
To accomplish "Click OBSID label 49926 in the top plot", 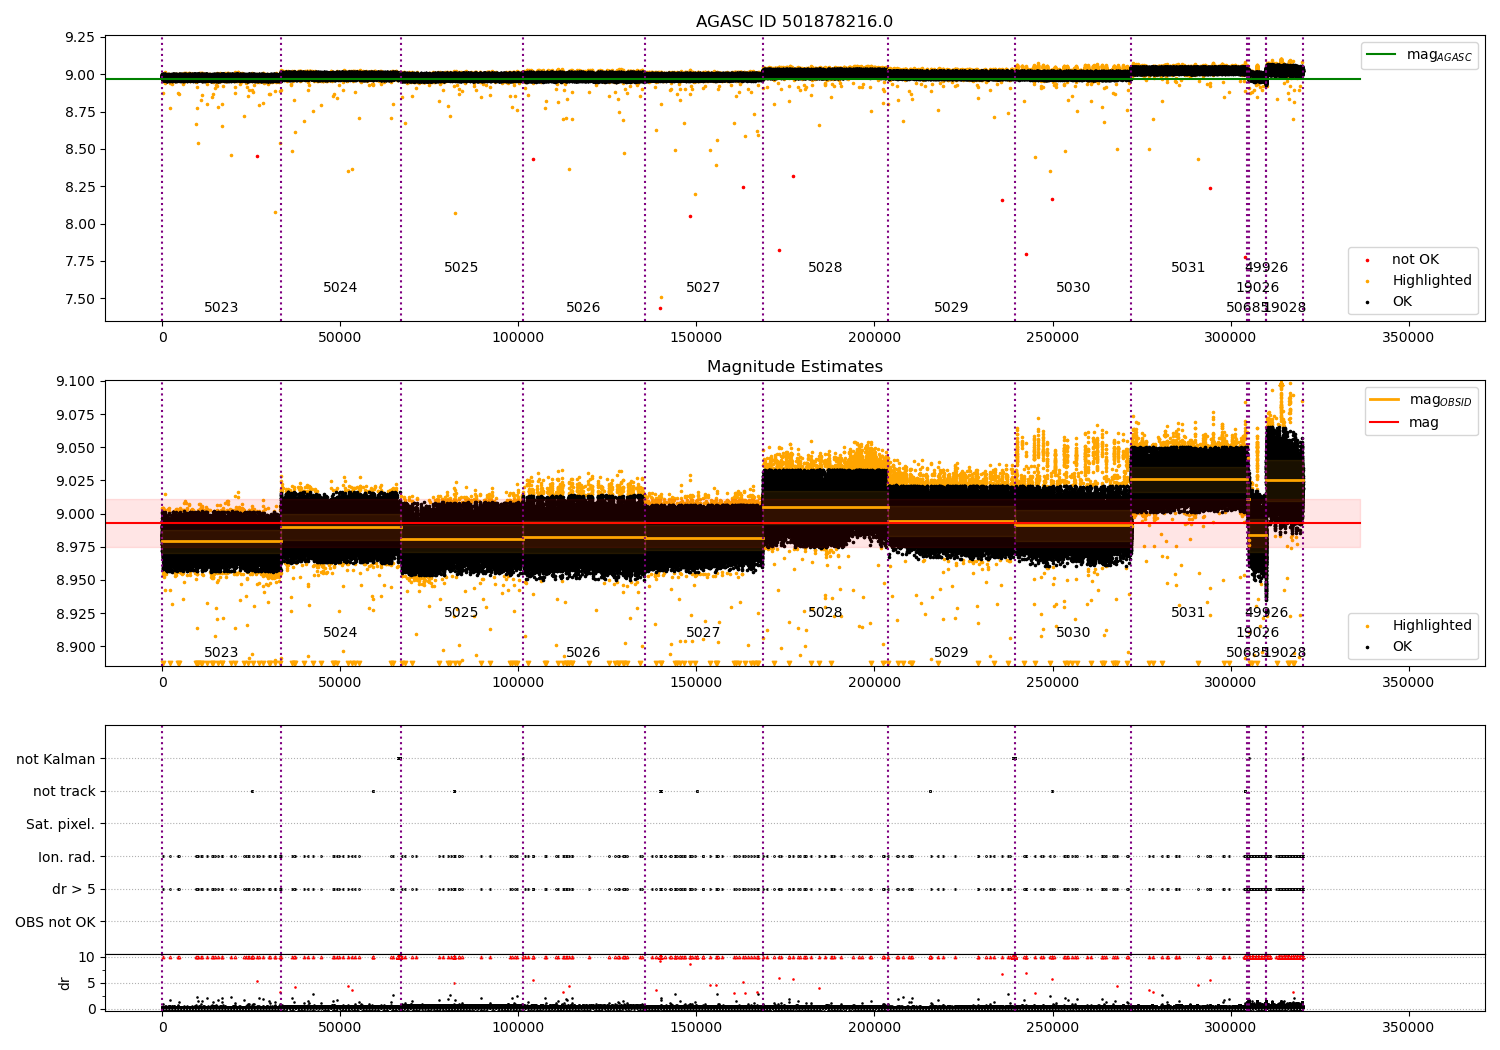I will pos(1267,268).
